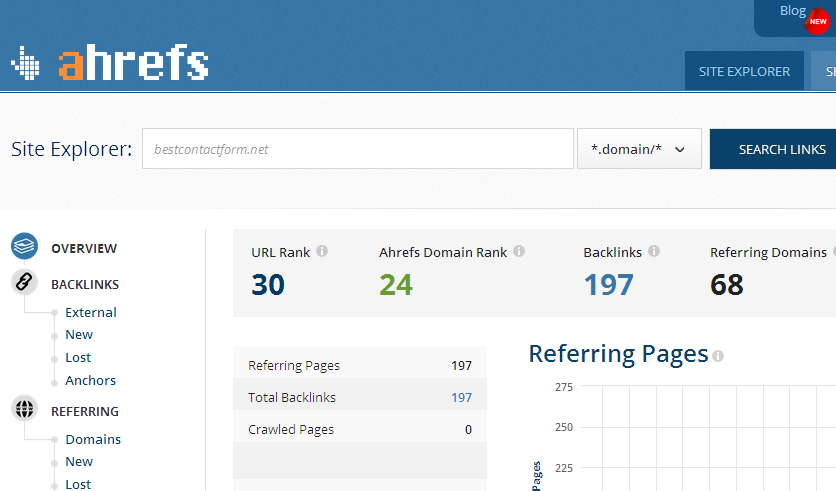Image resolution: width=836 pixels, height=491 pixels.
Task: Click the Backlinks chain-link icon
Action: pos(25,282)
